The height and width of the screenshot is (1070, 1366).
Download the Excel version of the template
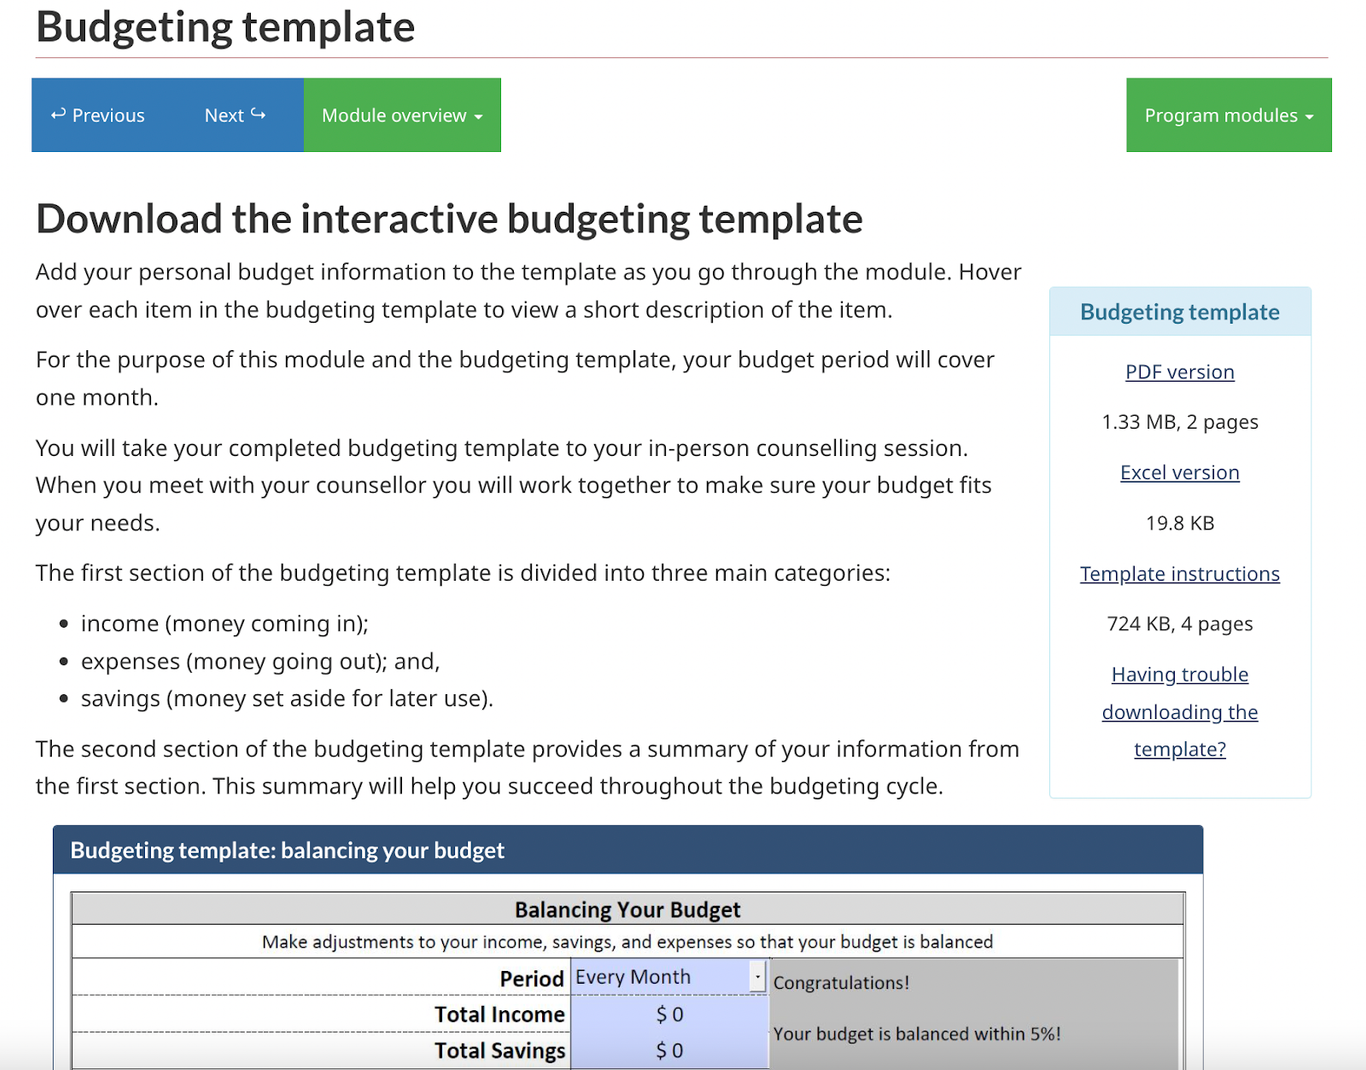[1180, 472]
